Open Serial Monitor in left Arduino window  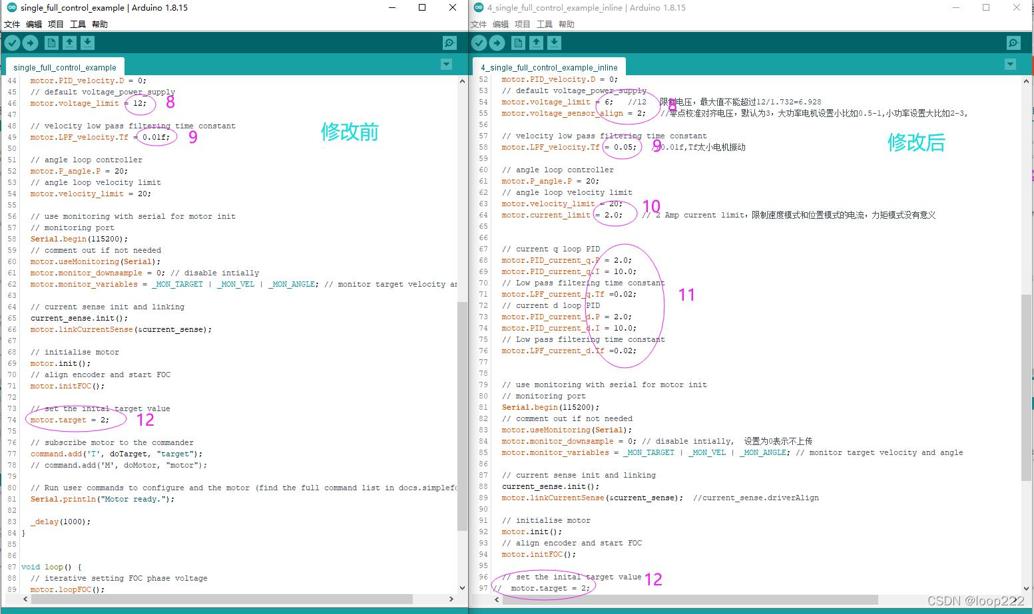(449, 43)
